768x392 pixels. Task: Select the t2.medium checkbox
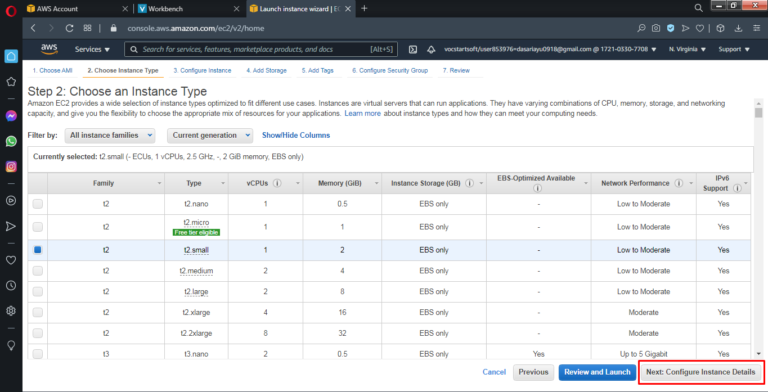[x=38, y=270]
